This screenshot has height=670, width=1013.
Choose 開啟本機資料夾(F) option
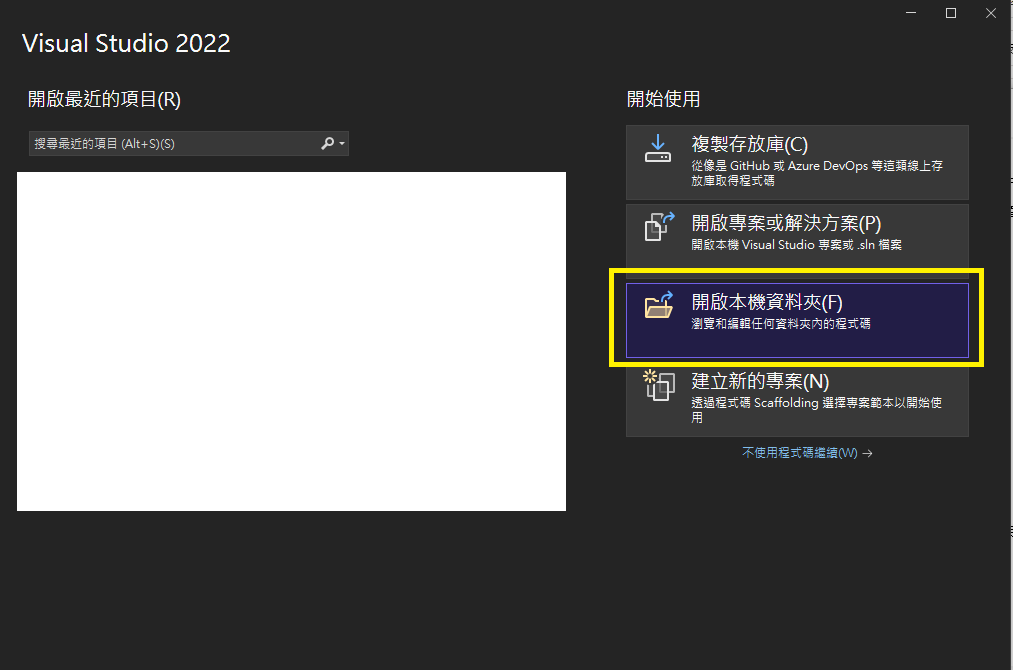coord(797,320)
